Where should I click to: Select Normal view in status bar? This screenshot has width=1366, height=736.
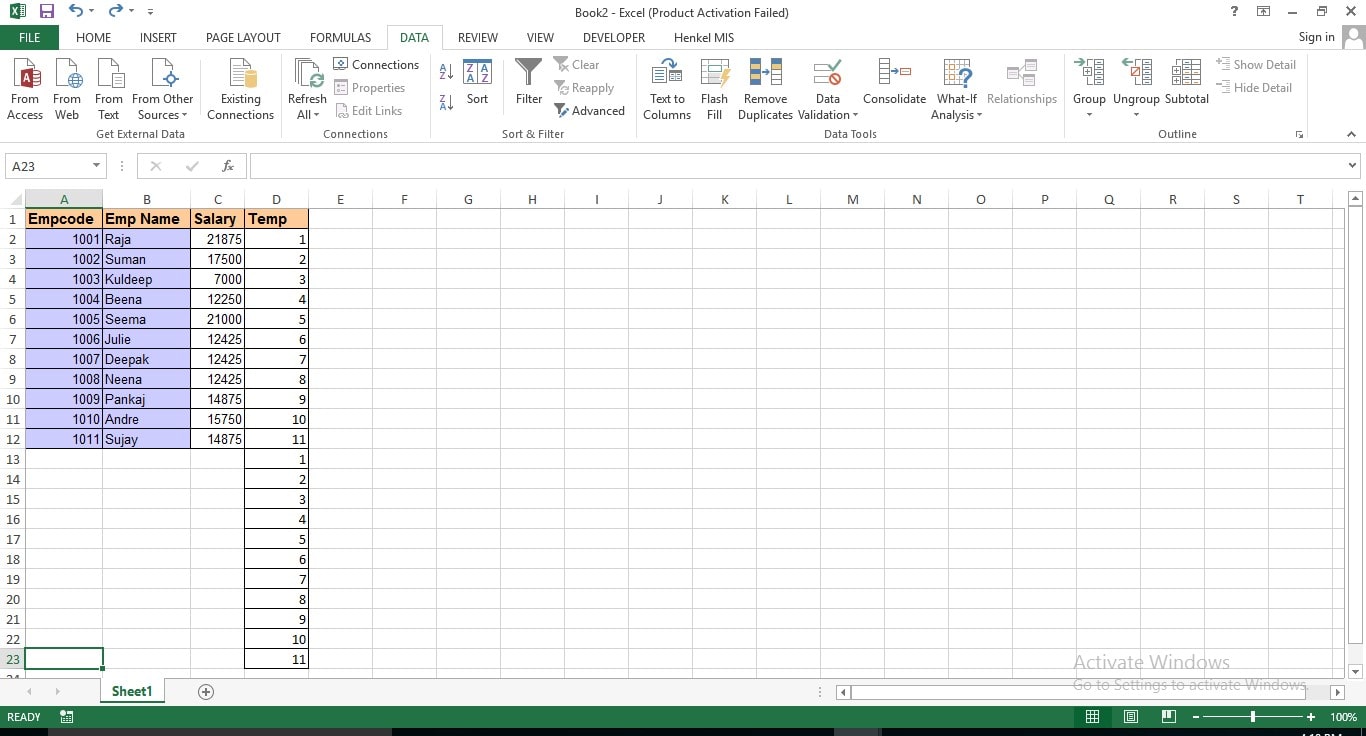click(1092, 717)
